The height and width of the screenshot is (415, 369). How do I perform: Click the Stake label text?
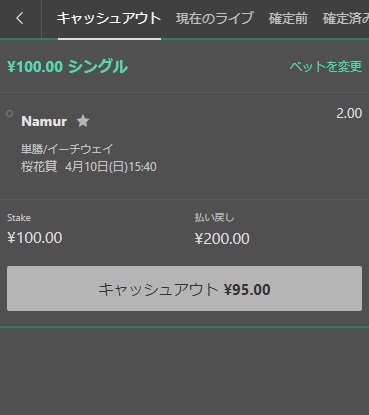19,218
